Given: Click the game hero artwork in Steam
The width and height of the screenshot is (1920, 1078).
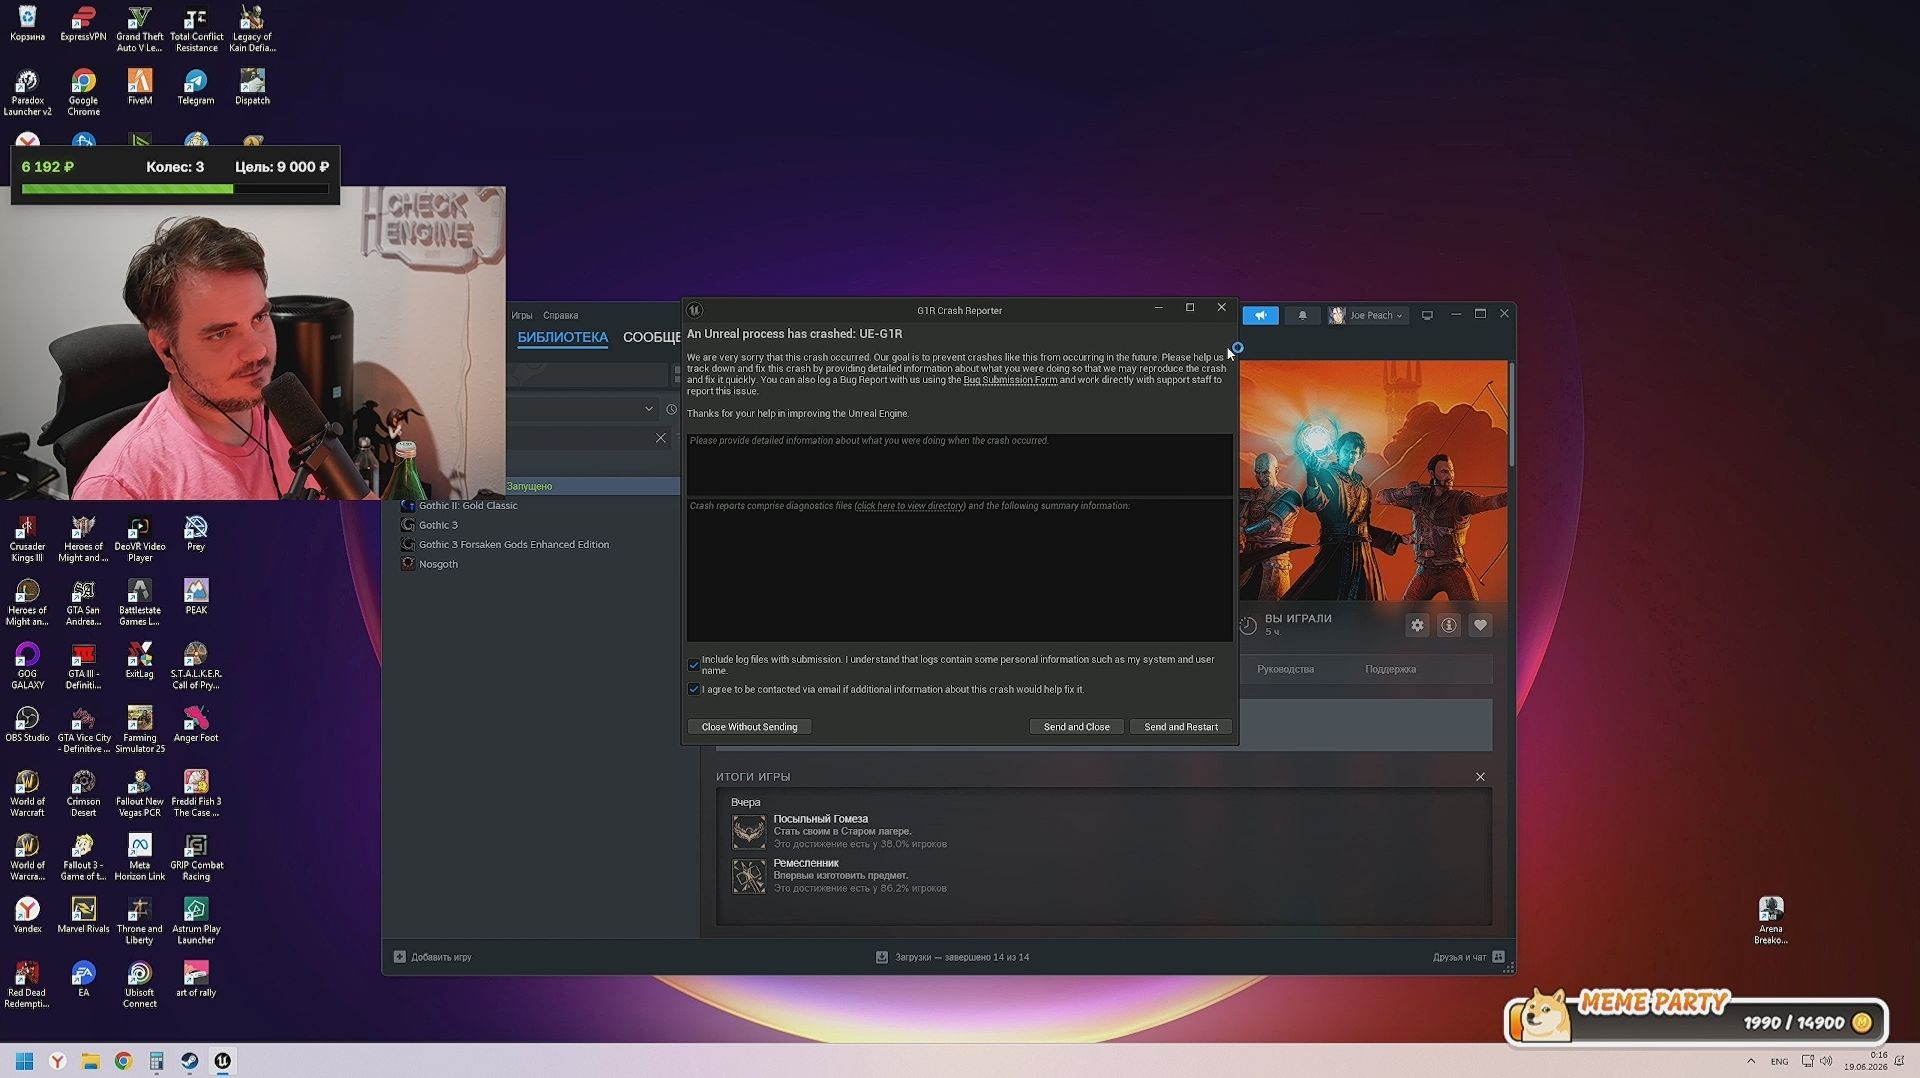Looking at the screenshot, I should [1373, 480].
